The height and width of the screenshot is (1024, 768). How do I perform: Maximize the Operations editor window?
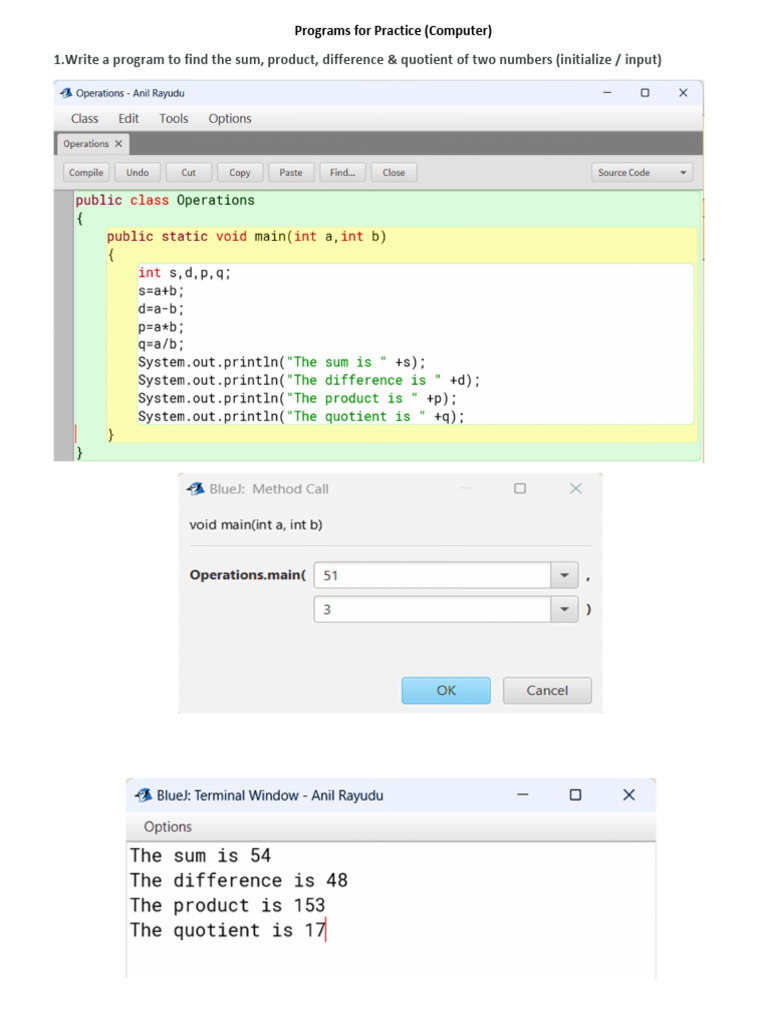pos(645,93)
